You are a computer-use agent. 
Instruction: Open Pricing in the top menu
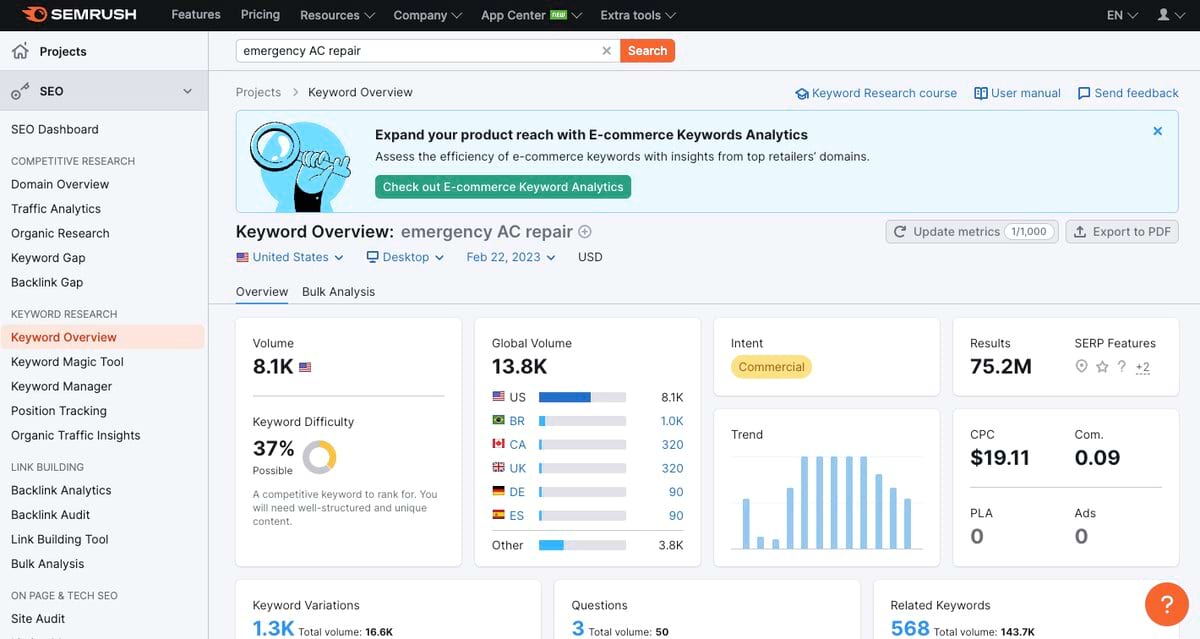click(x=260, y=15)
